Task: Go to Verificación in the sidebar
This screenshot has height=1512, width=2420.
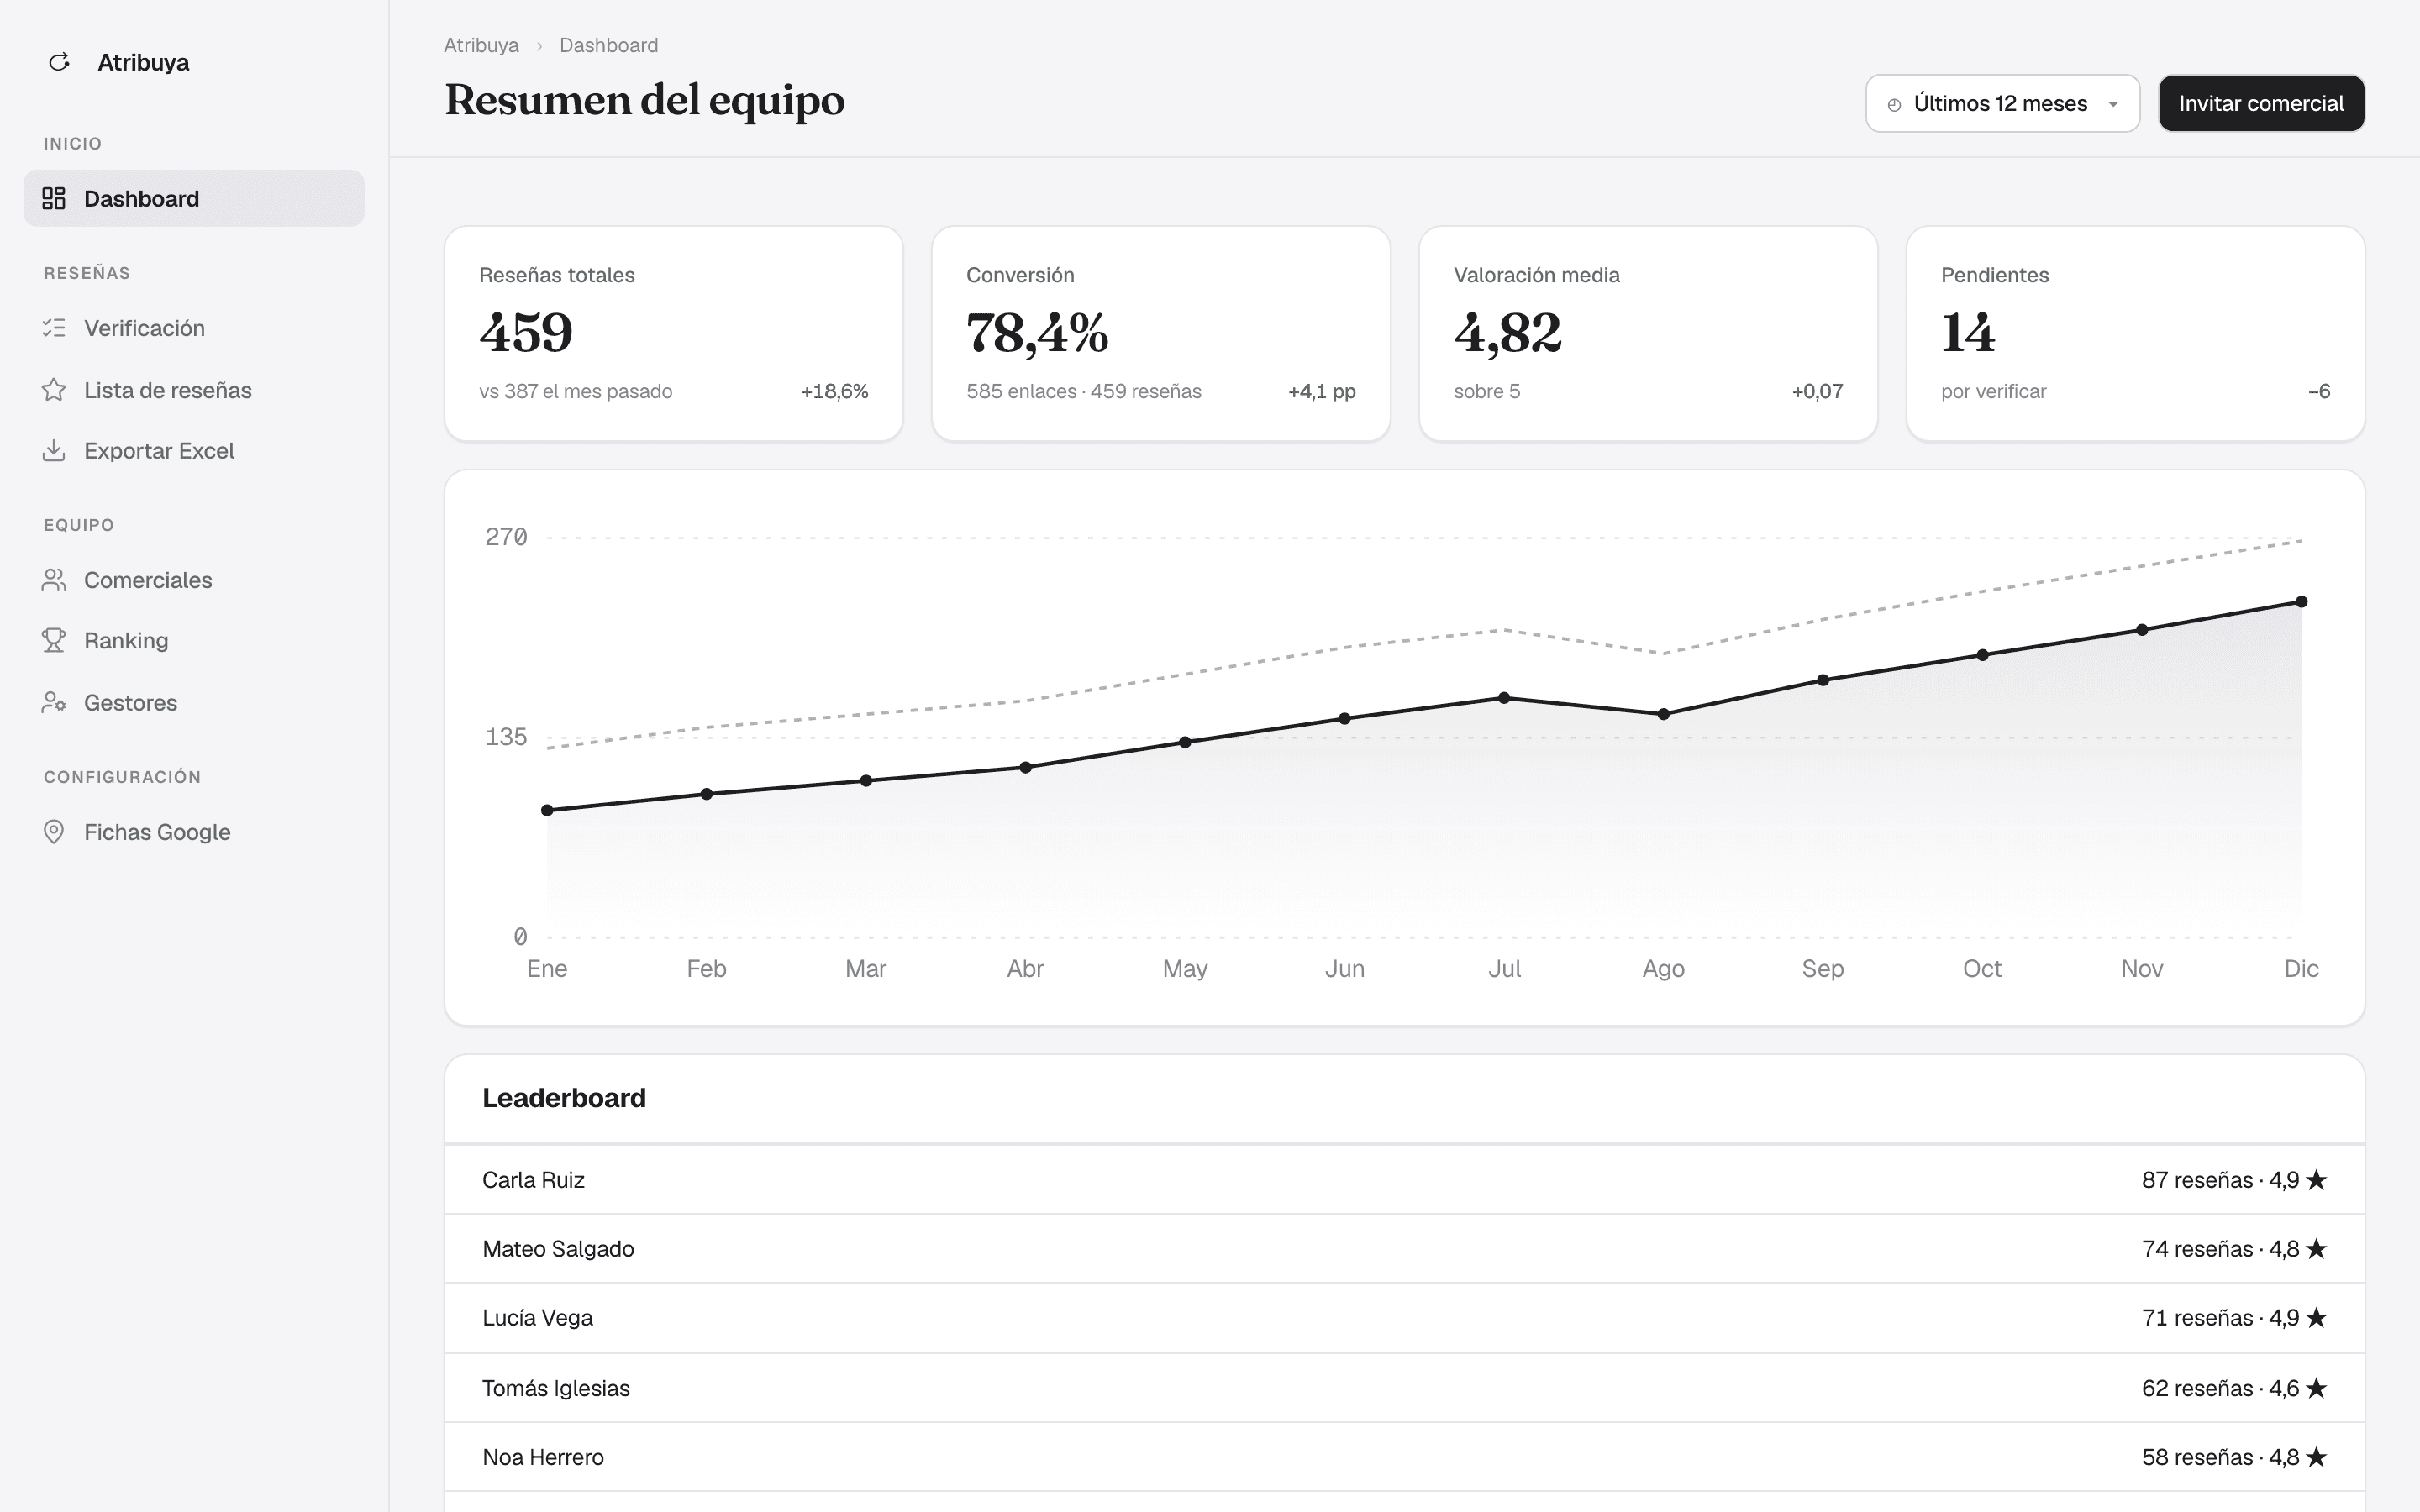Action: coord(194,328)
